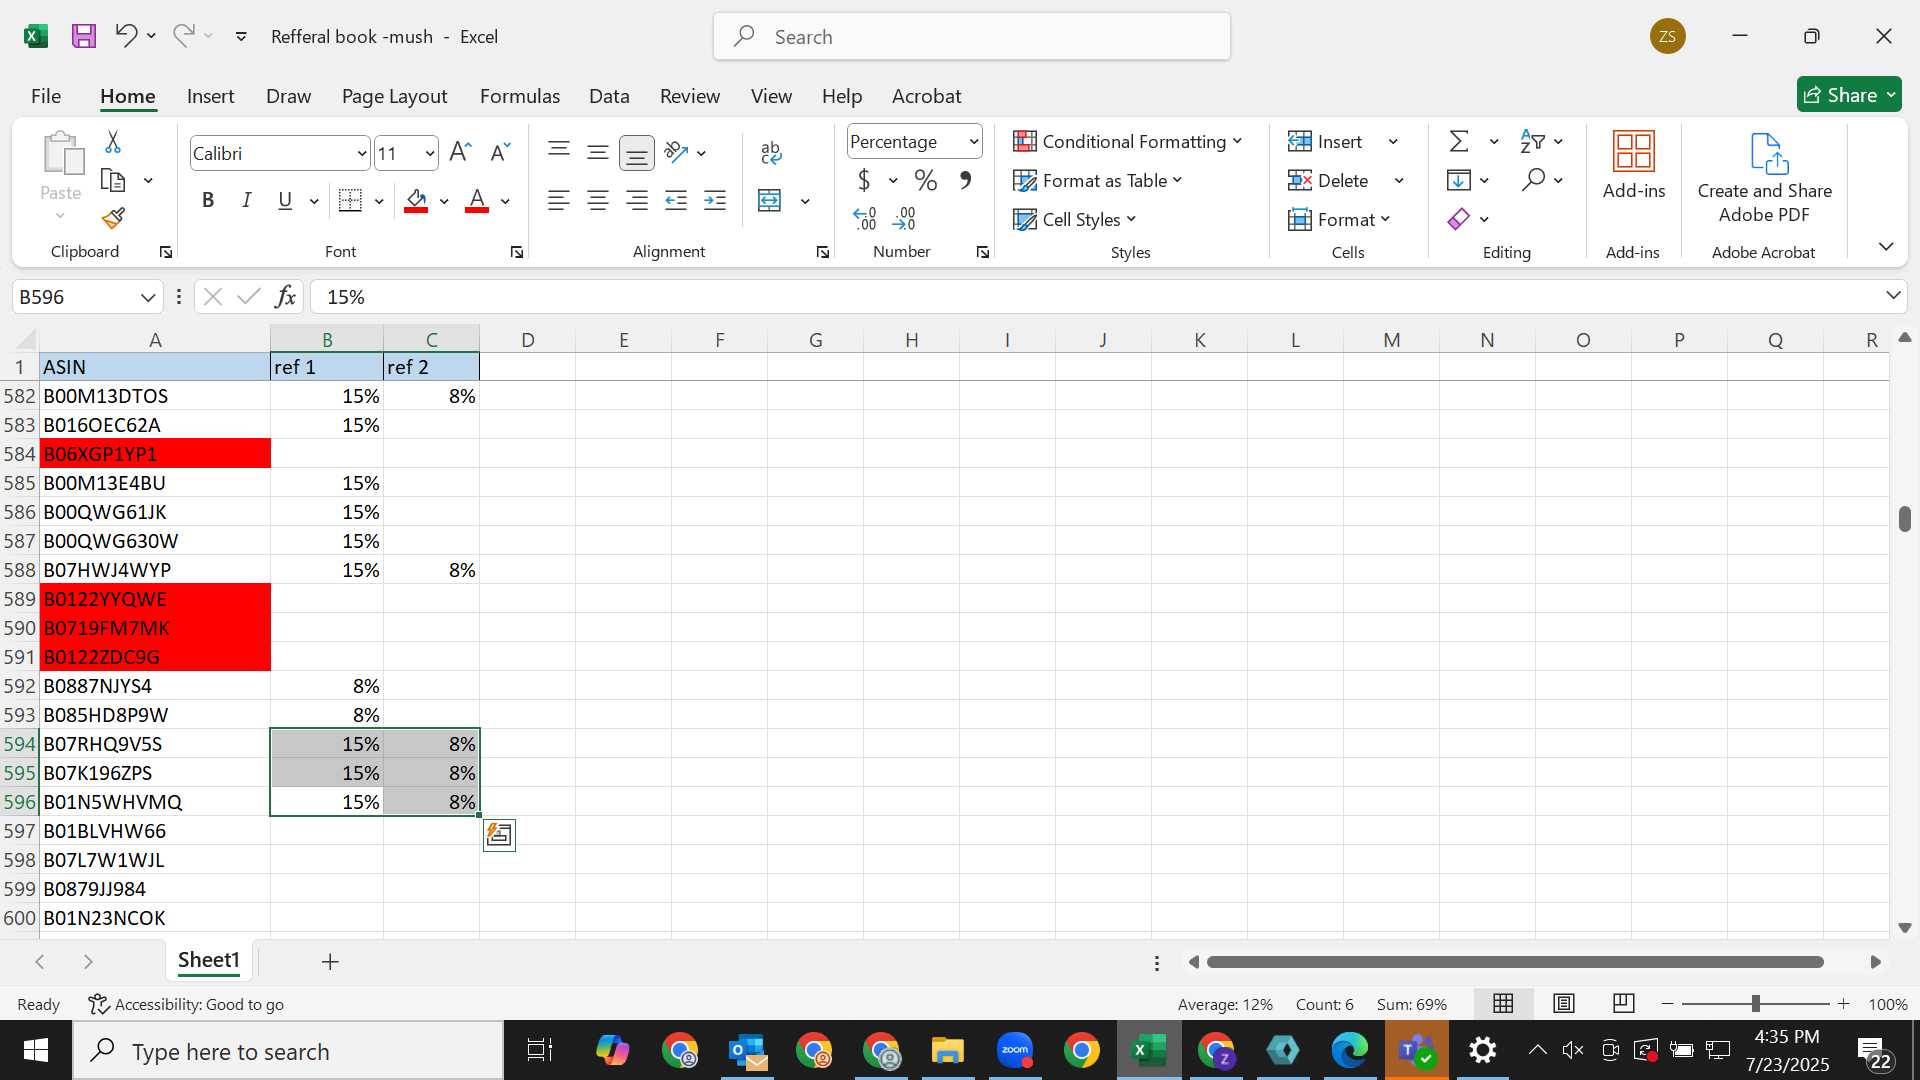The height and width of the screenshot is (1080, 1920).
Task: Click Decrease Decimal icon
Action: click(x=904, y=219)
